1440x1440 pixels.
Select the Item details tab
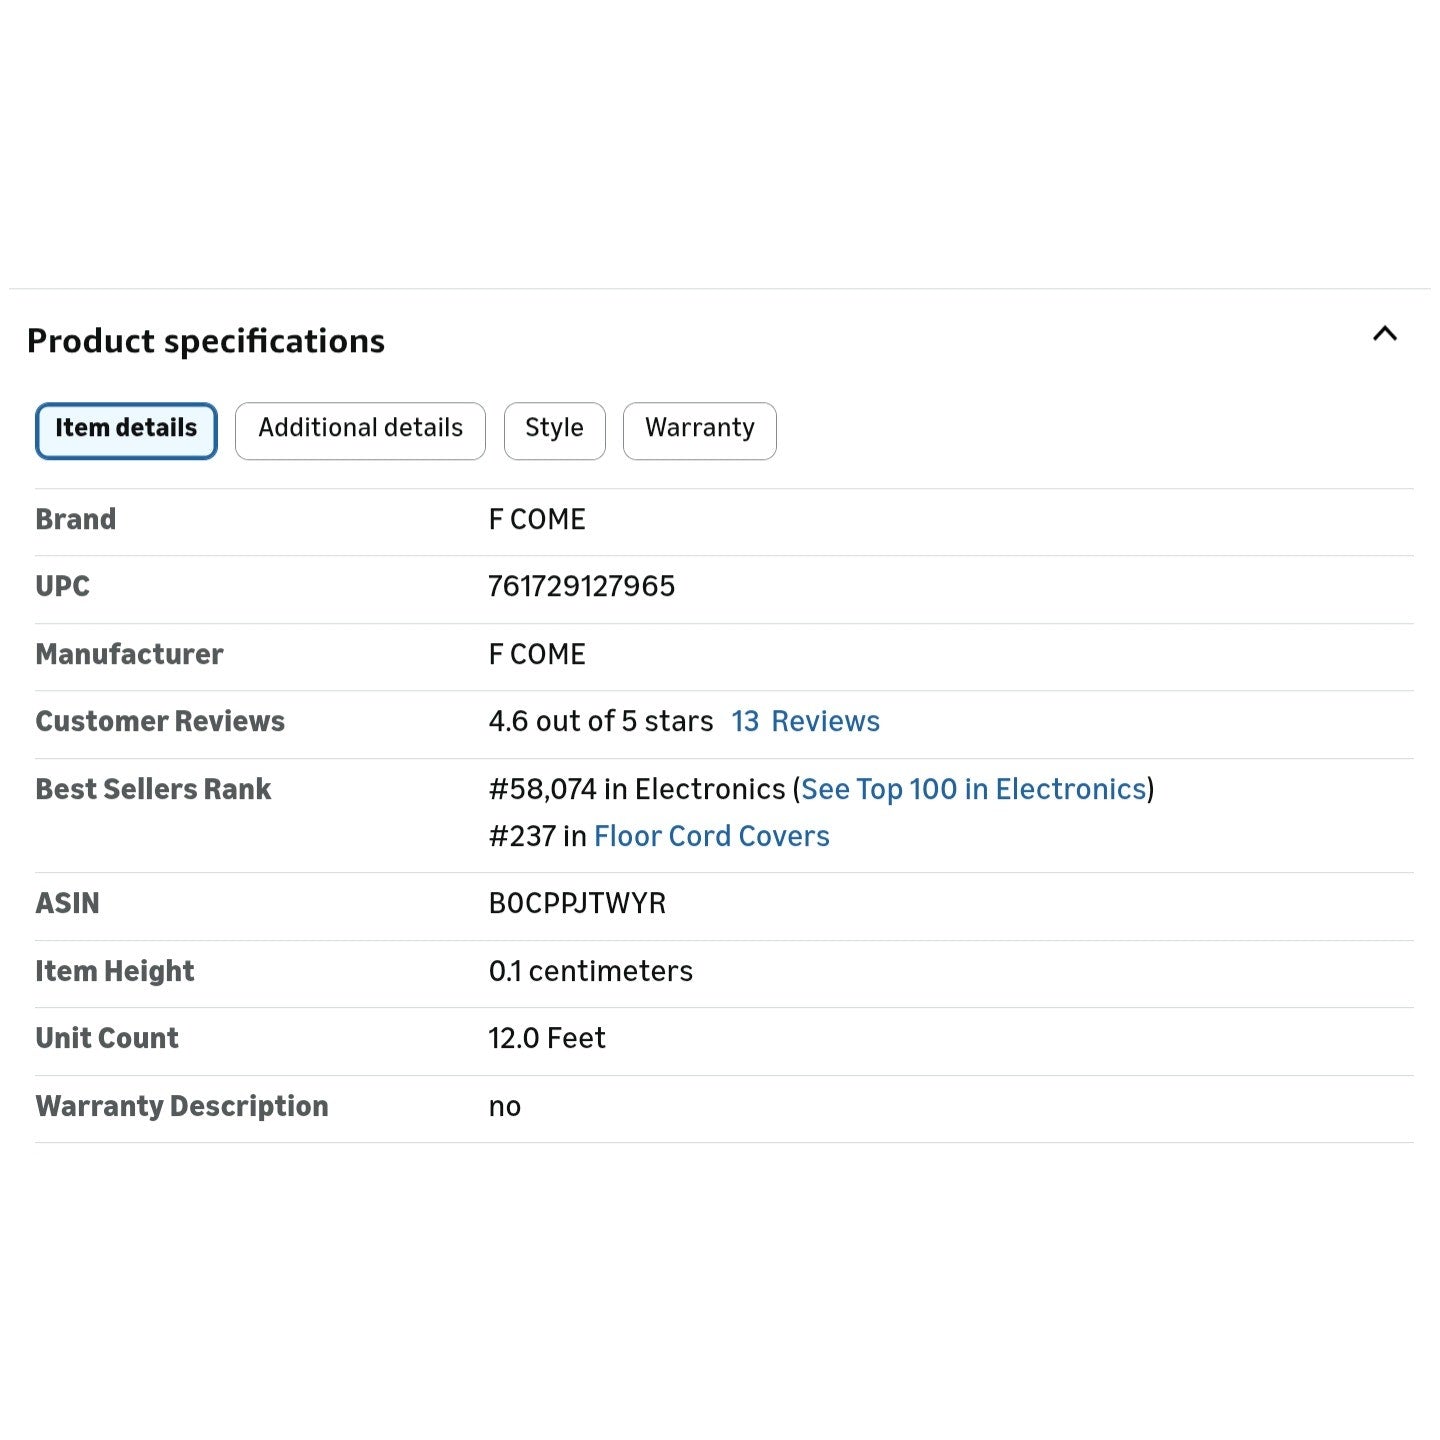click(x=126, y=431)
